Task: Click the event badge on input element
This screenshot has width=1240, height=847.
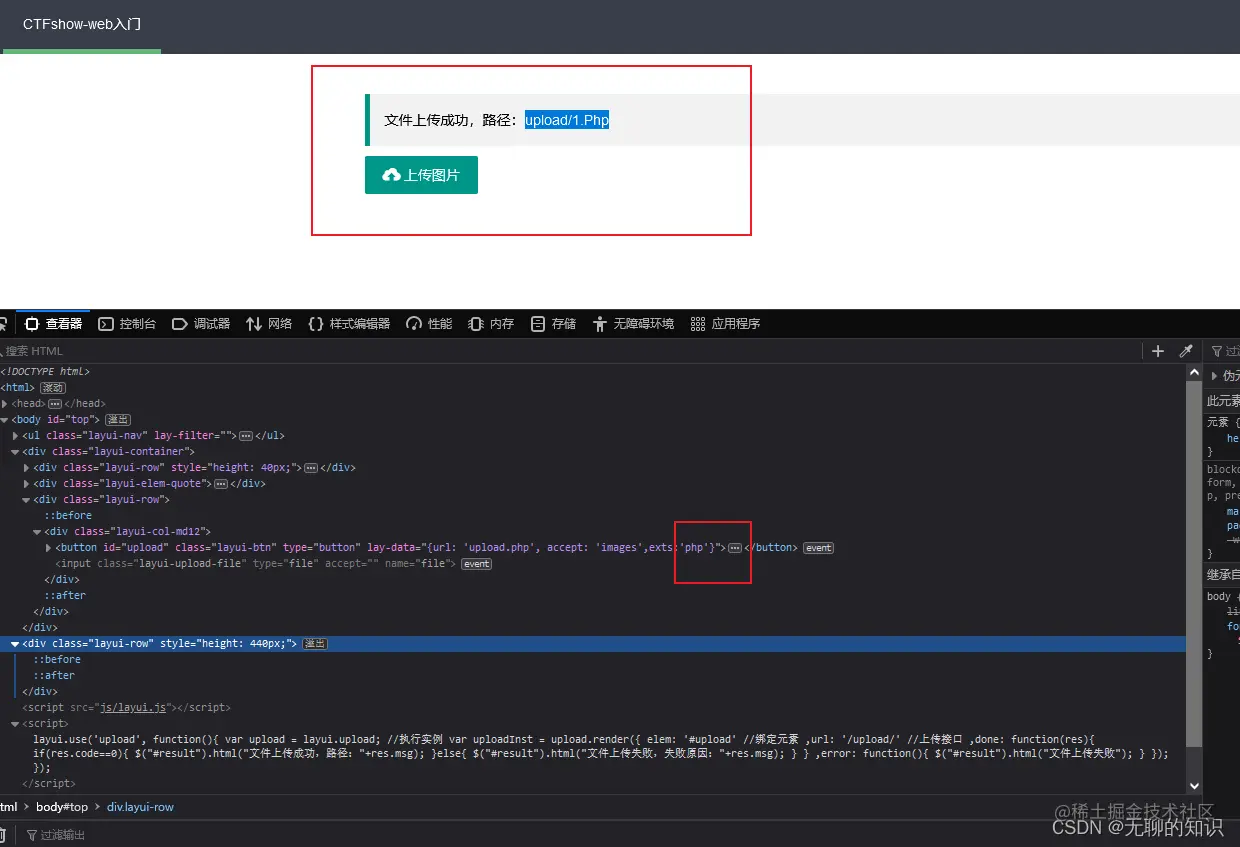Action: (476, 564)
